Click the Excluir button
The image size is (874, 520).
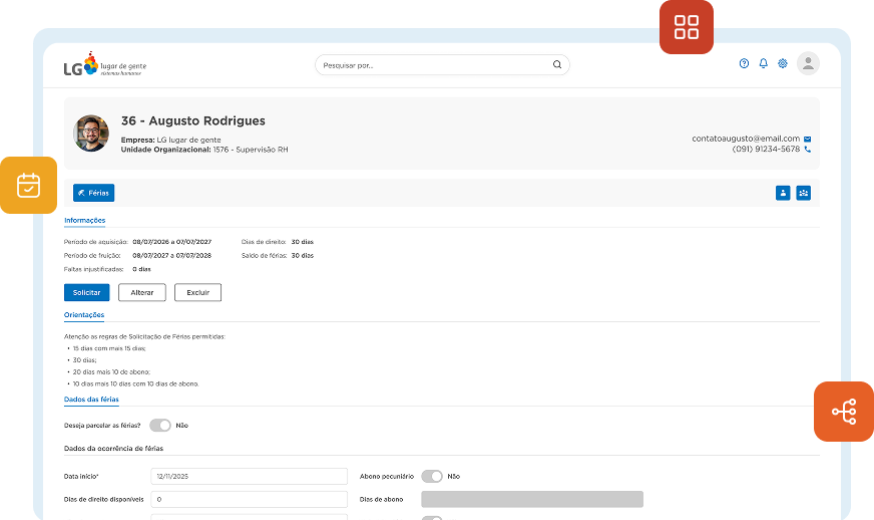pyautogui.click(x=198, y=292)
